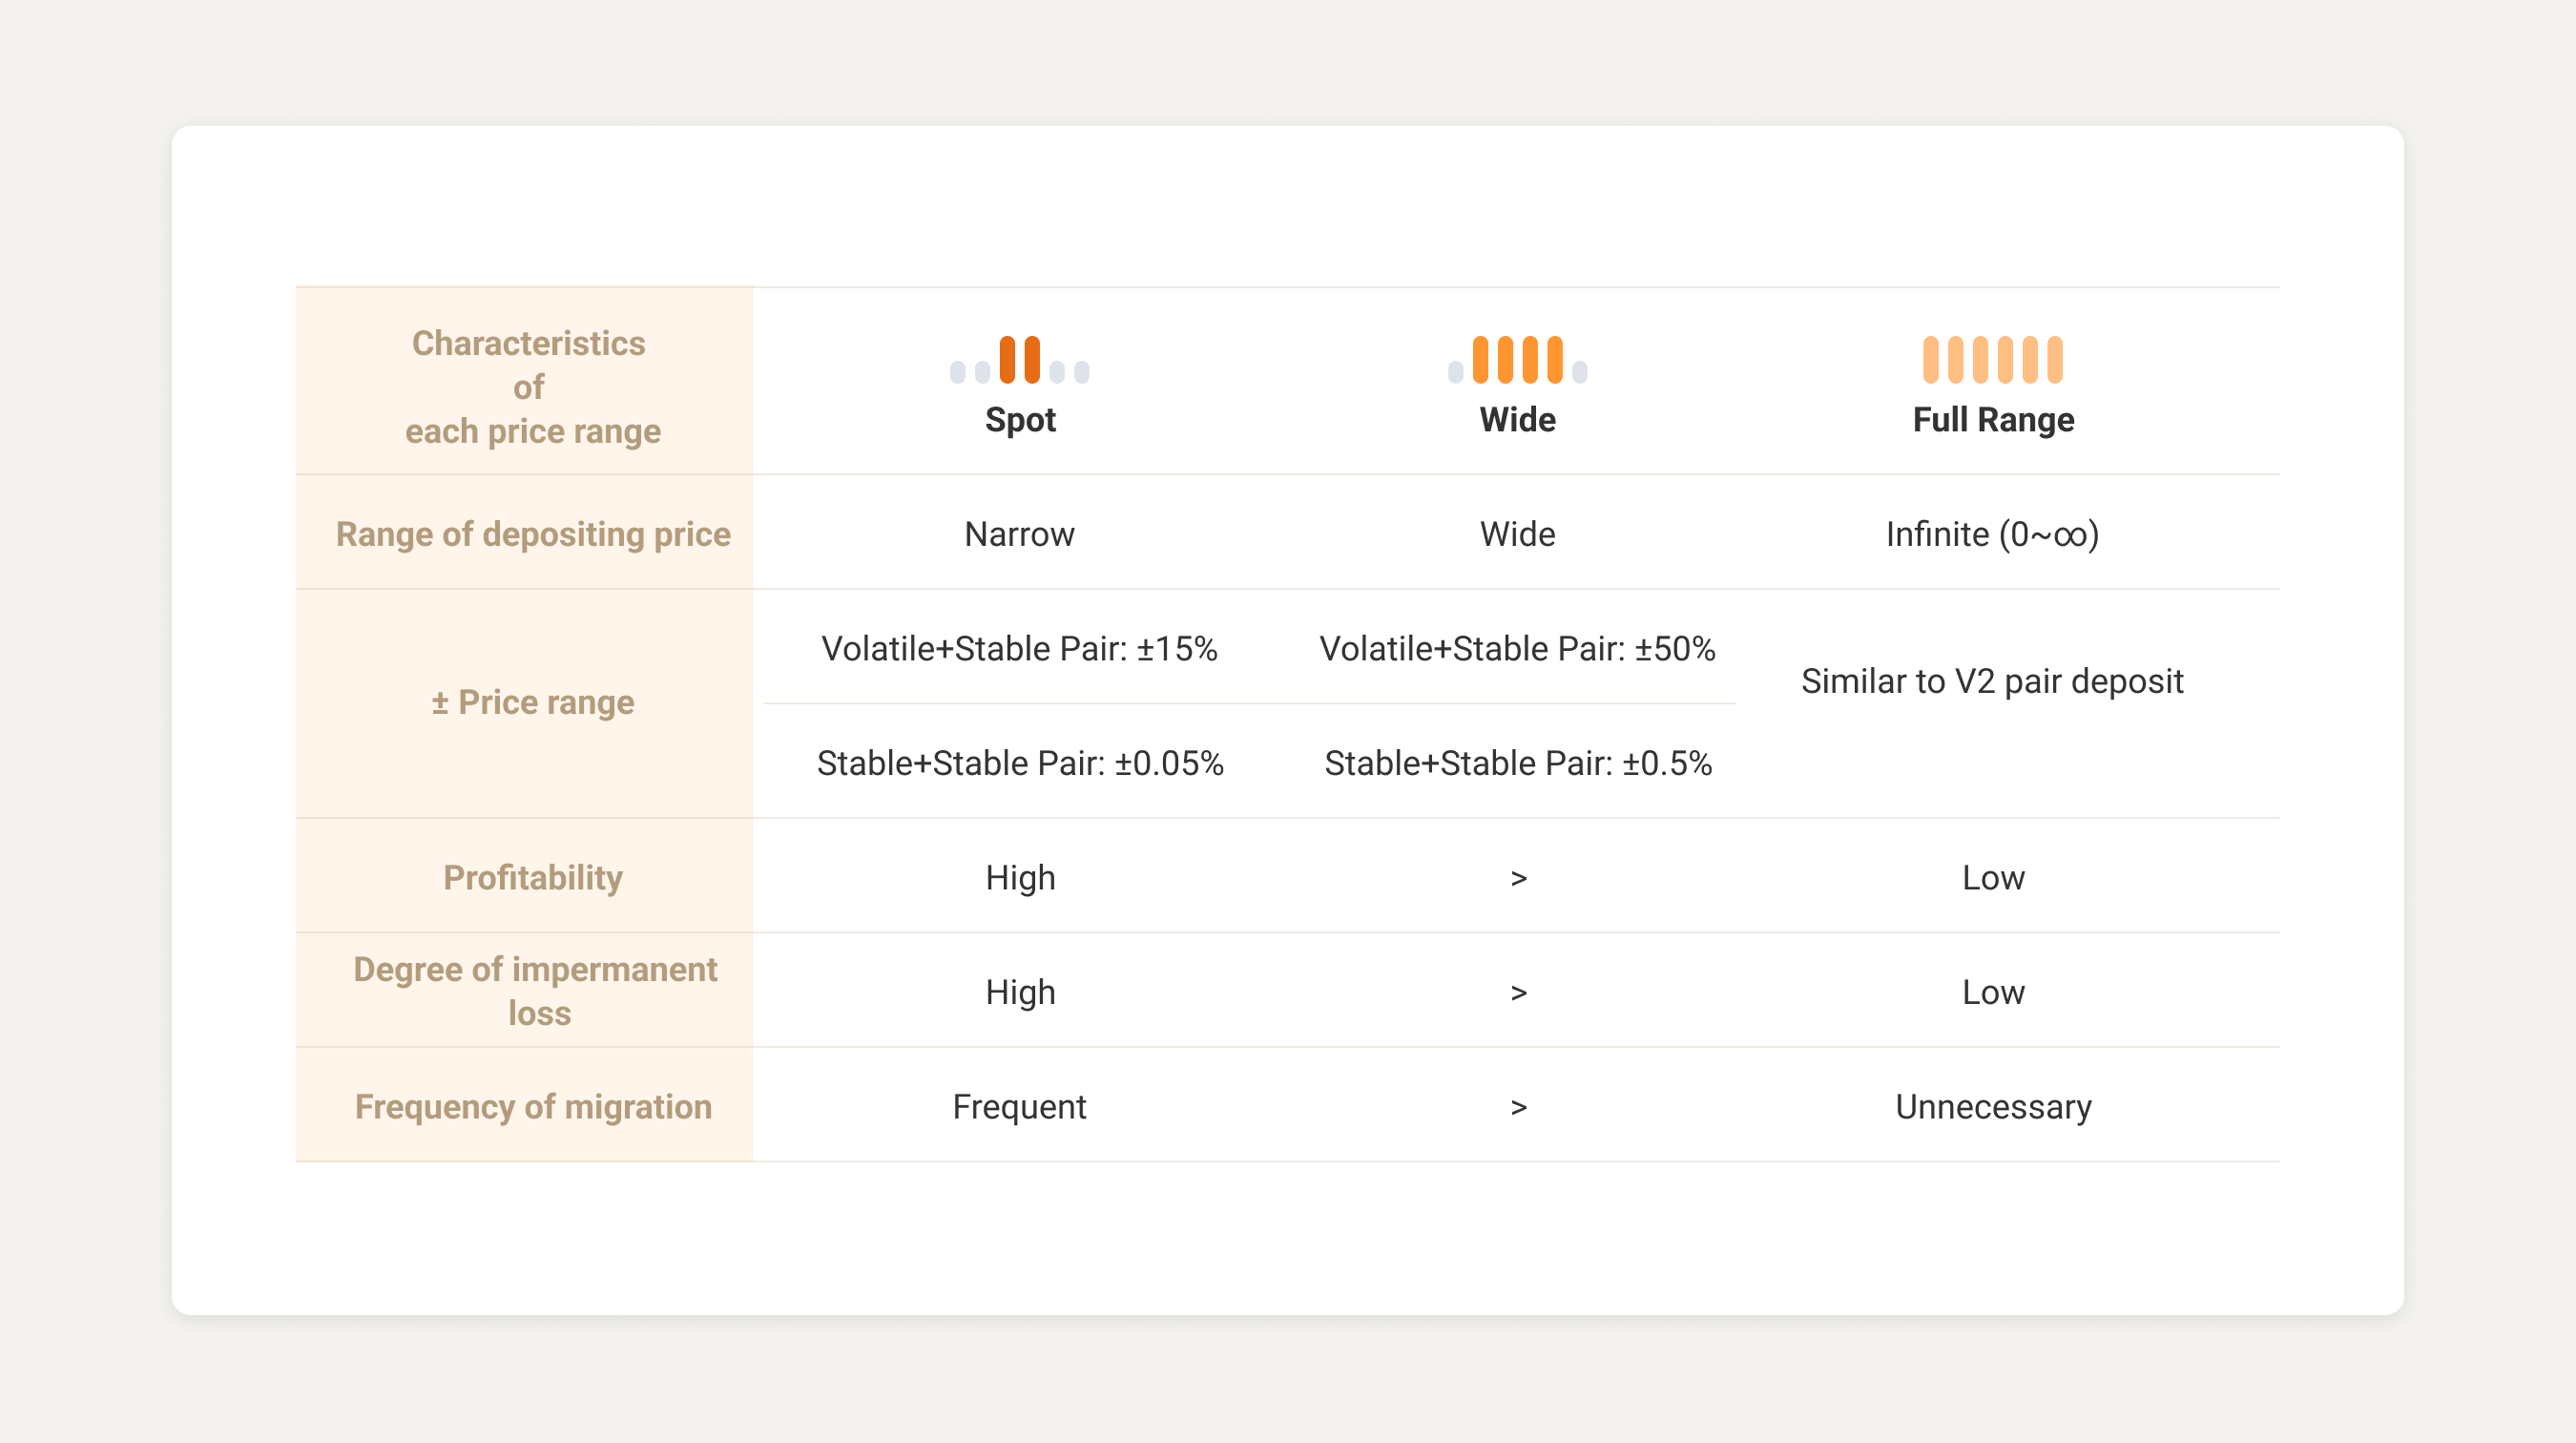The height and width of the screenshot is (1443, 2576).
Task: Select the Wide column heading
Action: coord(1517,420)
